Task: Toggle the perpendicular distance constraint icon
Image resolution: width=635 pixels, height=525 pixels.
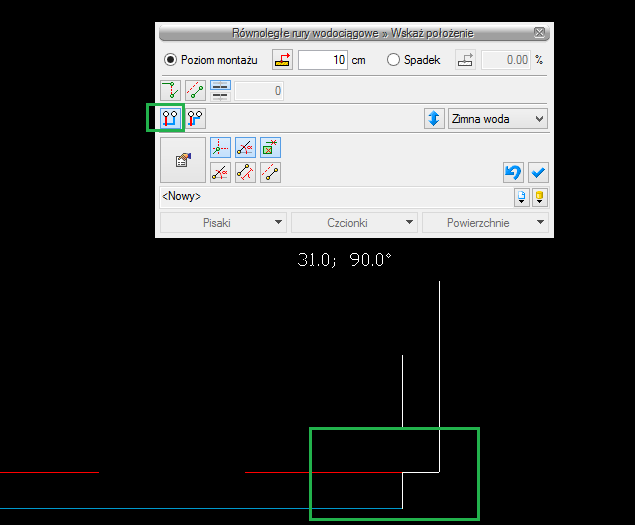Action: 245,173
